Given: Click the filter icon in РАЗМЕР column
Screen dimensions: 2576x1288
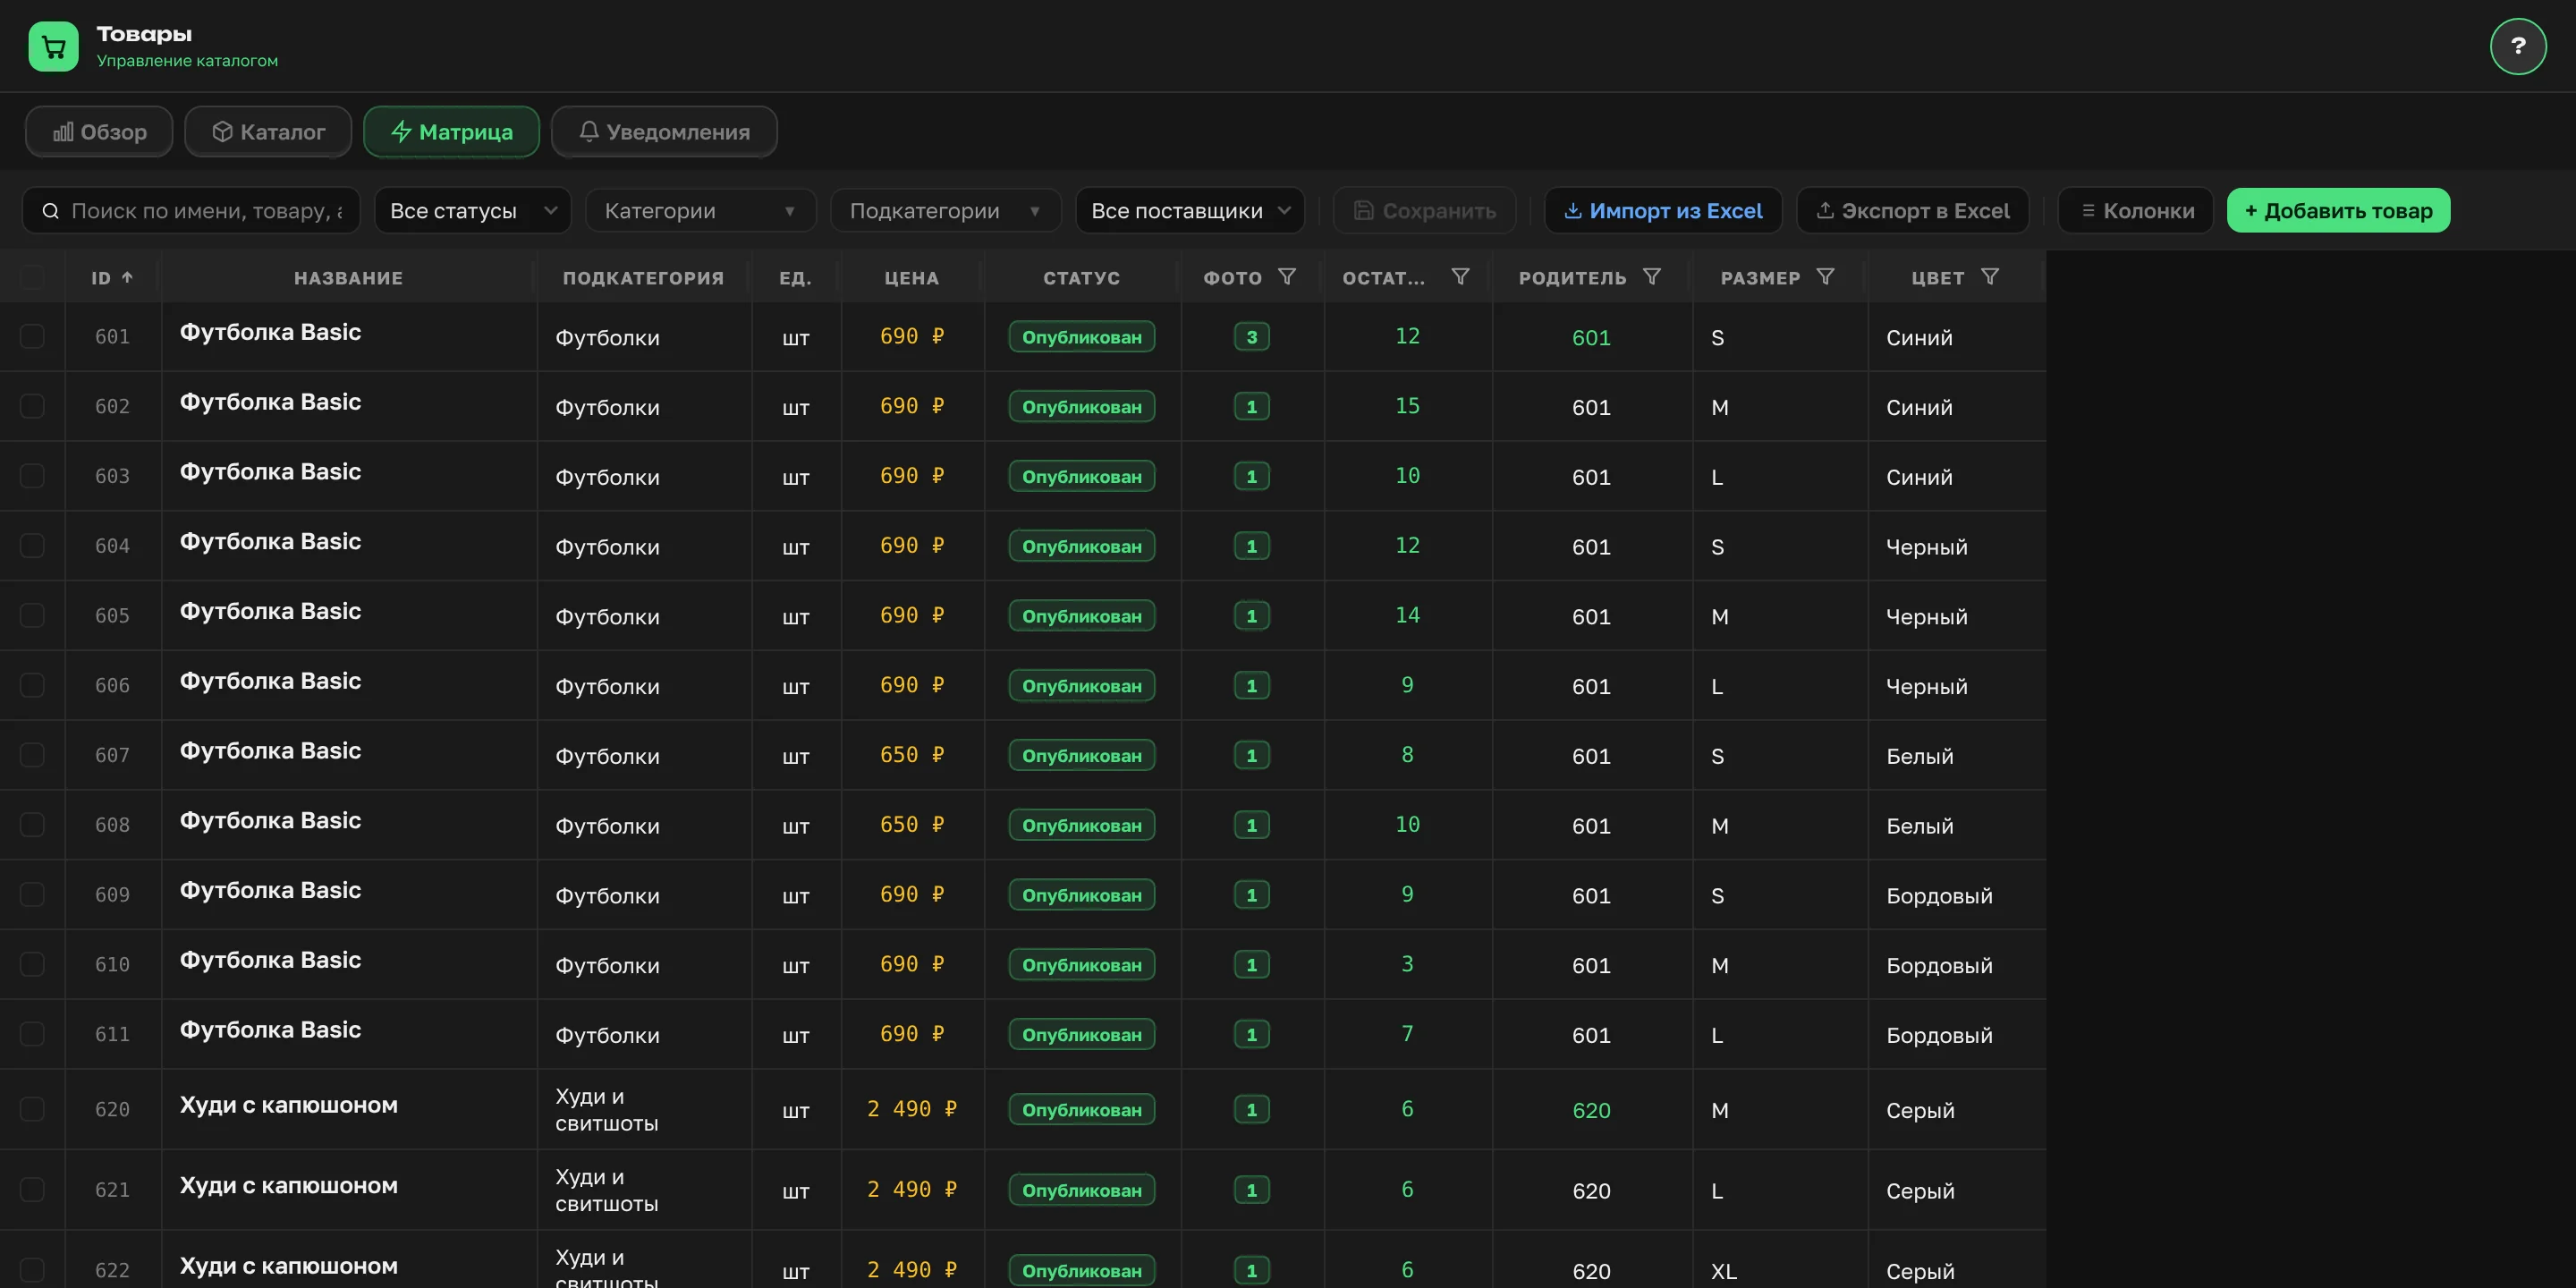Looking at the screenshot, I should coord(1825,277).
